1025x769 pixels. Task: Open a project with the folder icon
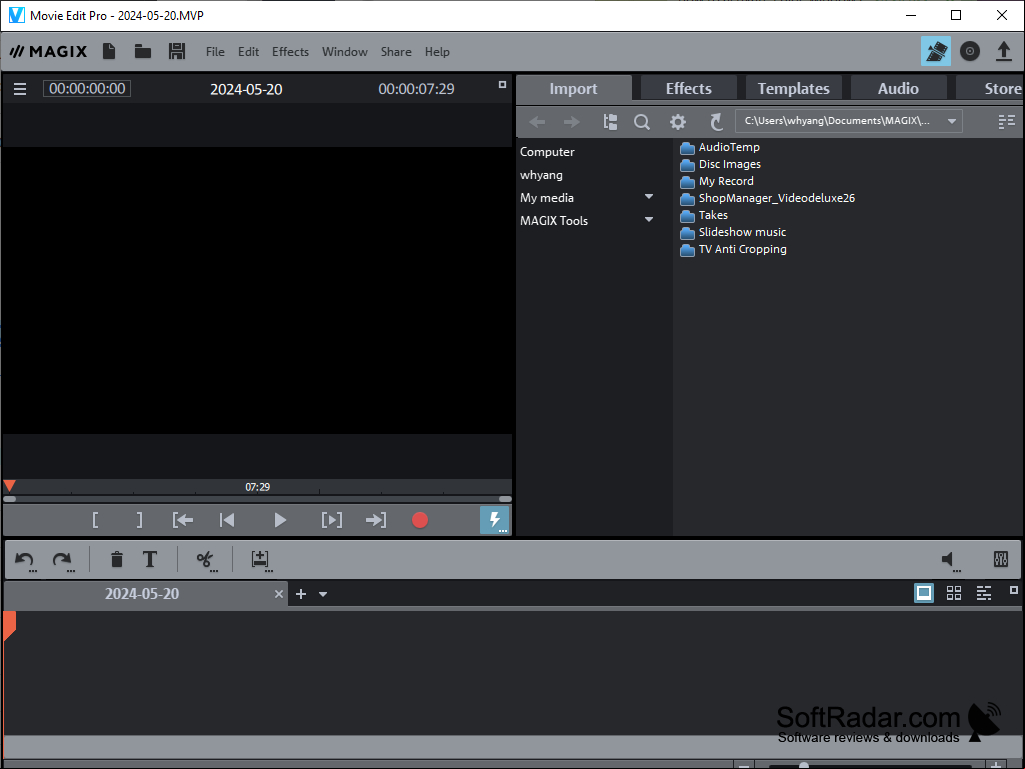click(143, 51)
